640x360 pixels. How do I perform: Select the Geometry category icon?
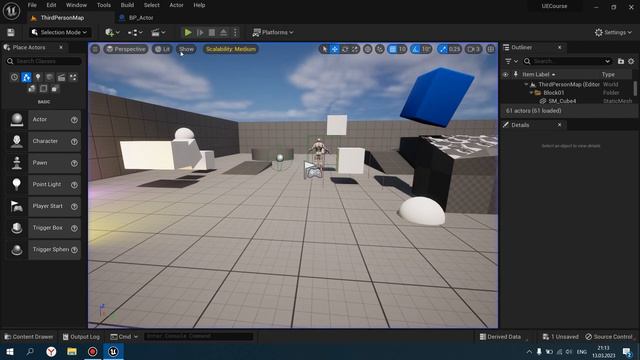tap(31, 89)
